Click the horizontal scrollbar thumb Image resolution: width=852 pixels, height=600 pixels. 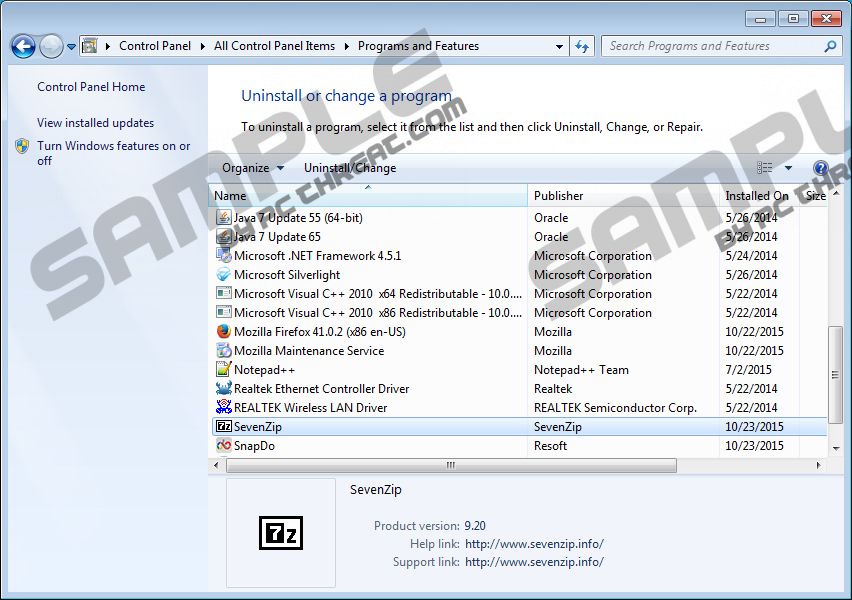click(451, 465)
